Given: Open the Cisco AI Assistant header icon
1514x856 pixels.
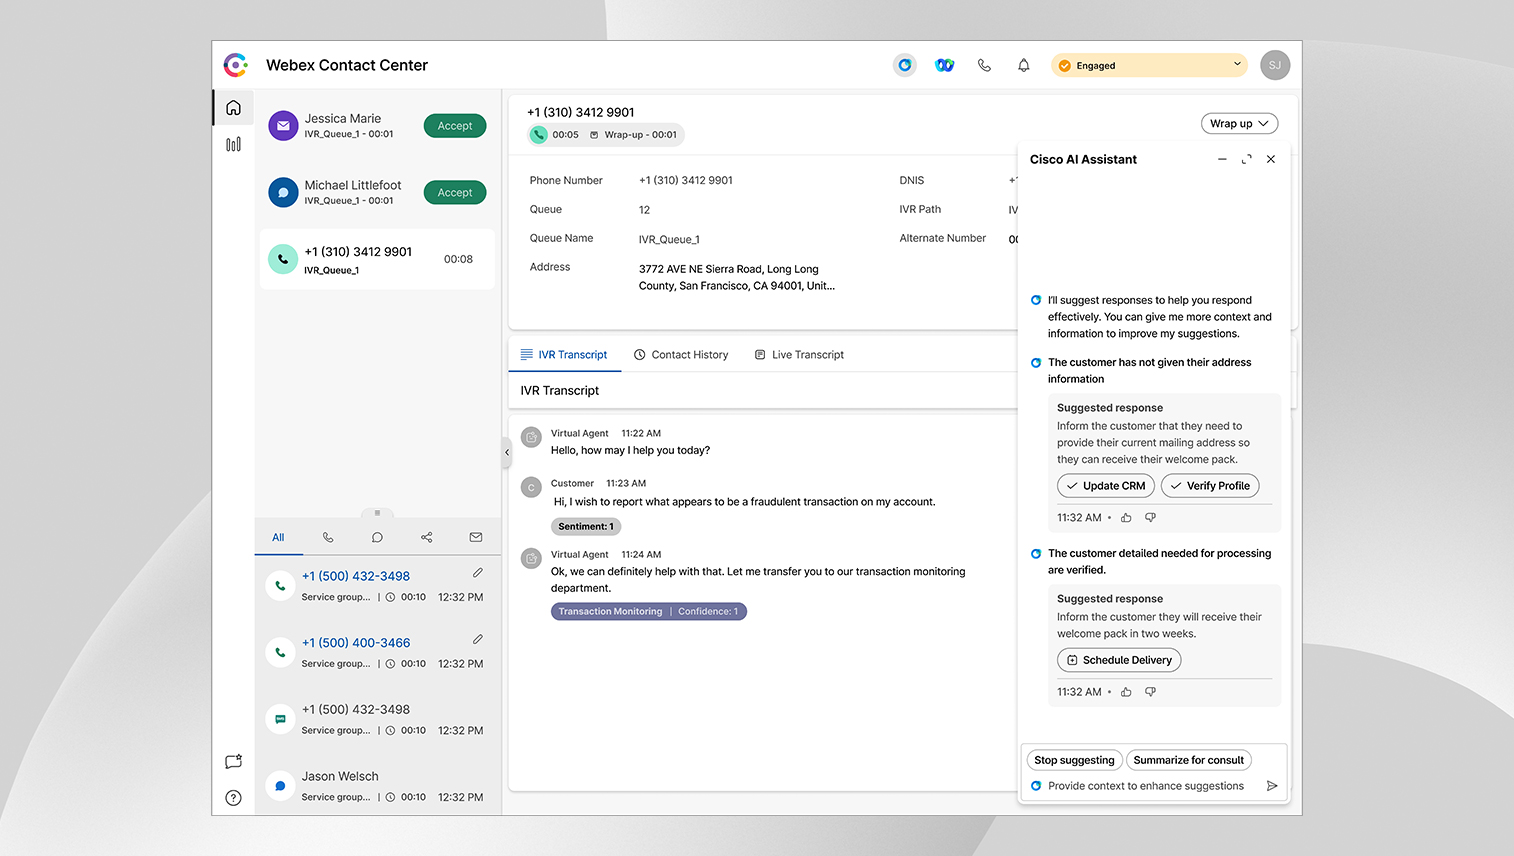Looking at the screenshot, I should pyautogui.click(x=904, y=65).
